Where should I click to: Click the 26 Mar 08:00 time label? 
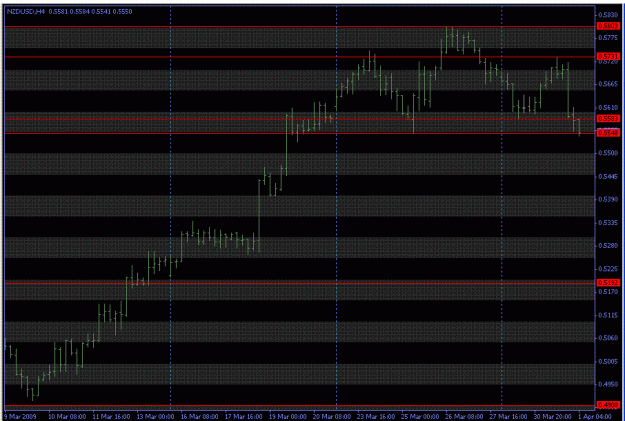(x=464, y=417)
